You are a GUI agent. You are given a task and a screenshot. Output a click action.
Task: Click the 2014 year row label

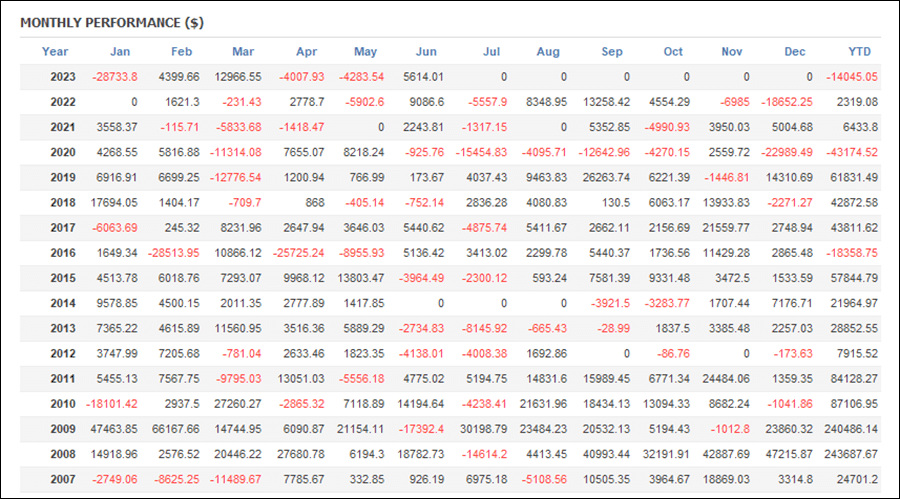[63, 303]
